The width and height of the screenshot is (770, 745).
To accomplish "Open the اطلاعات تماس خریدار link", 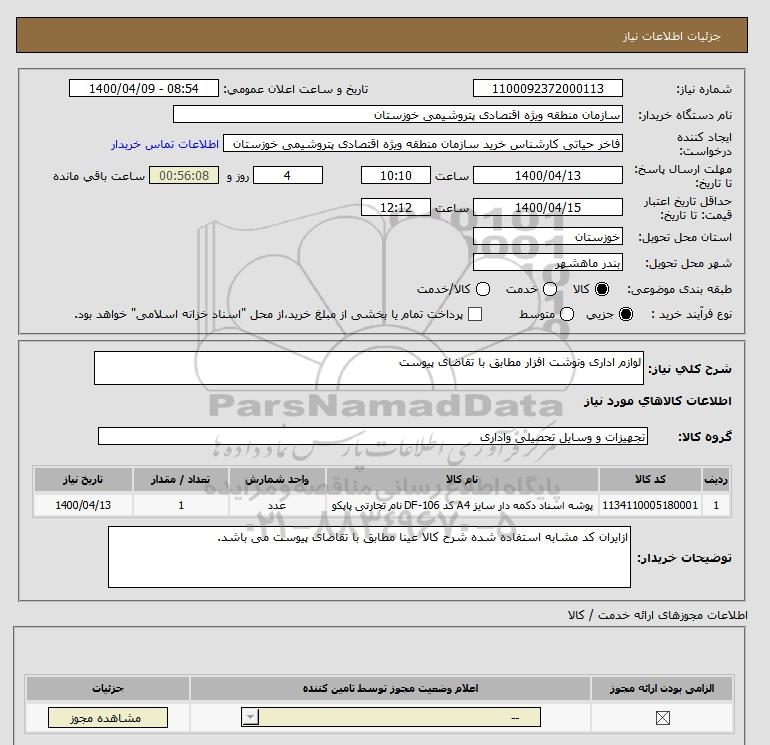I will (165, 144).
